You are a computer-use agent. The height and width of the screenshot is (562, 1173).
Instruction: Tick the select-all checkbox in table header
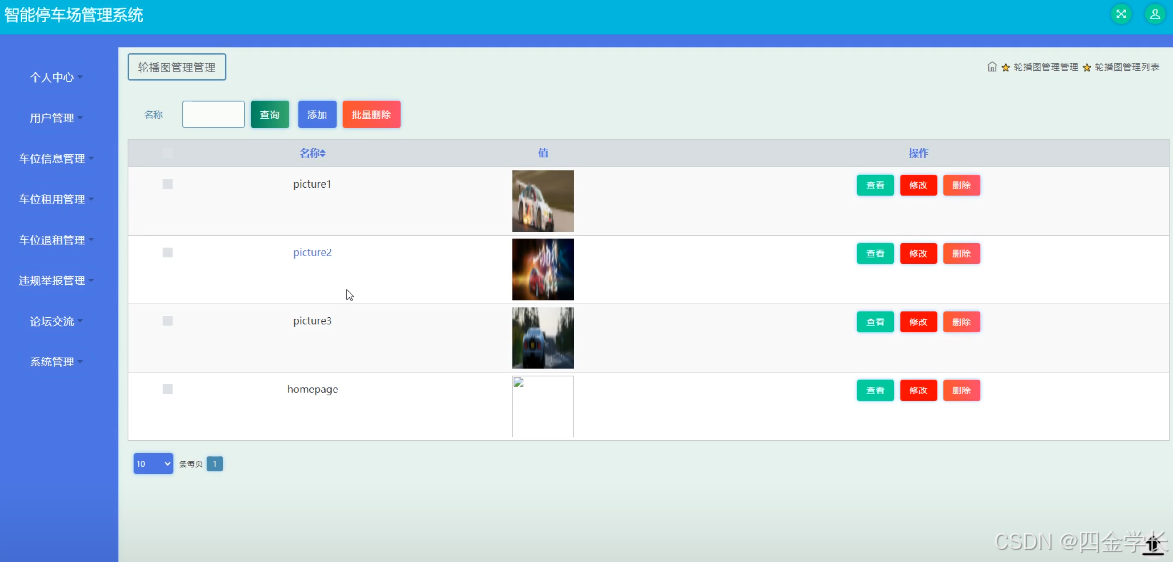(x=168, y=153)
